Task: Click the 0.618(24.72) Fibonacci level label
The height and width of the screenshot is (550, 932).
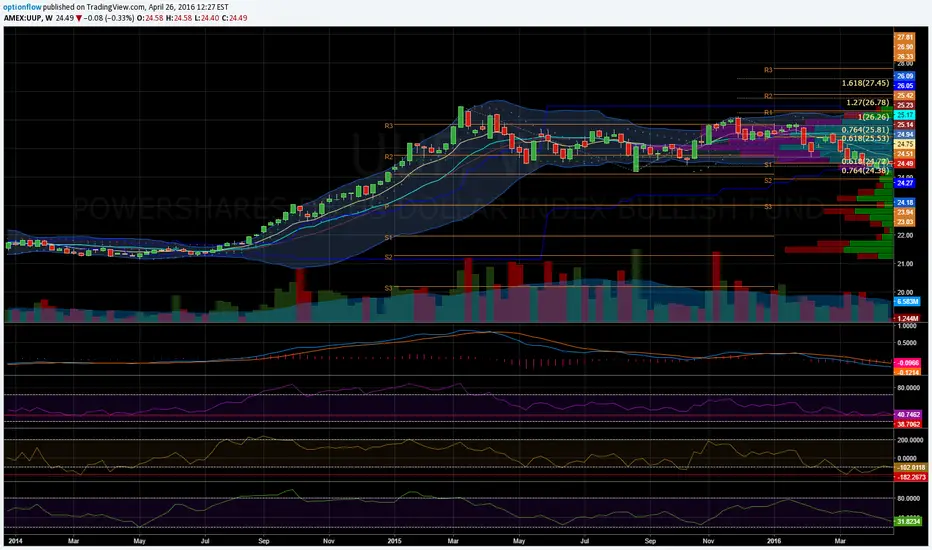Action: point(865,162)
